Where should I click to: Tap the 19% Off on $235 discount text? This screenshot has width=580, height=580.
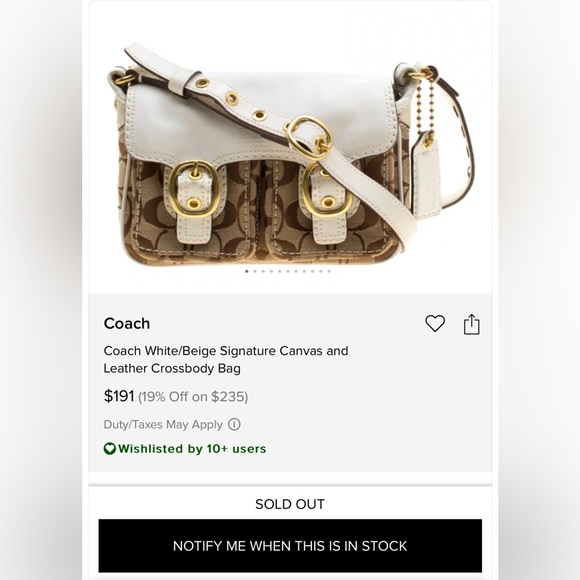click(x=193, y=397)
